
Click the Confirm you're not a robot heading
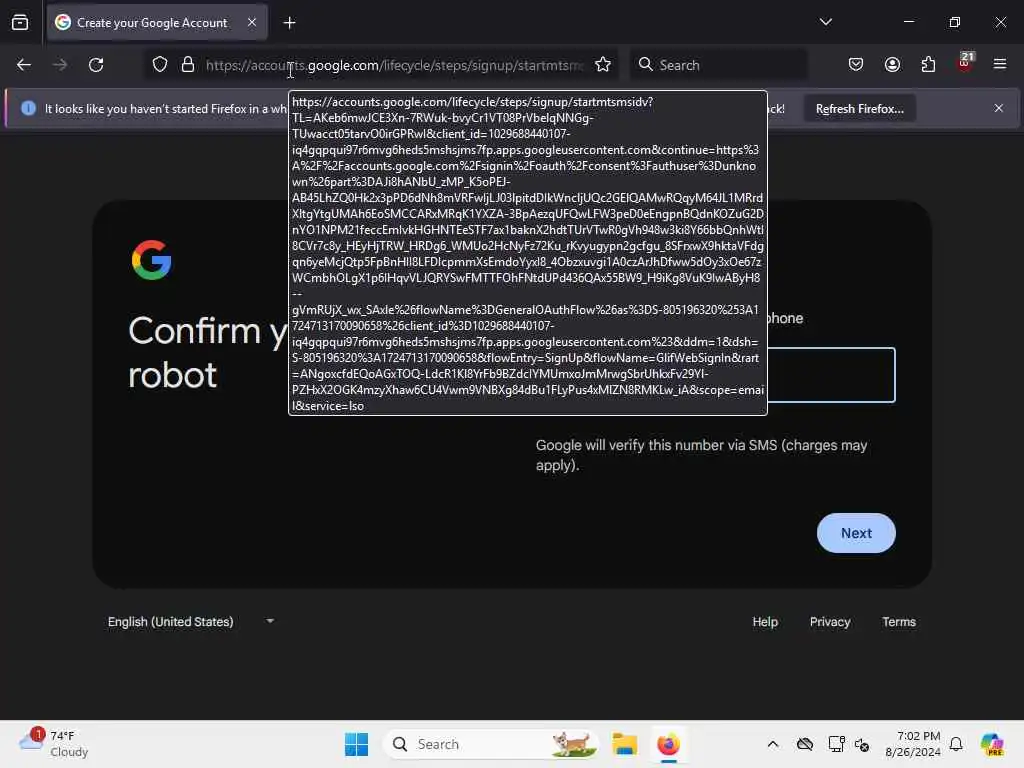[x=208, y=353]
